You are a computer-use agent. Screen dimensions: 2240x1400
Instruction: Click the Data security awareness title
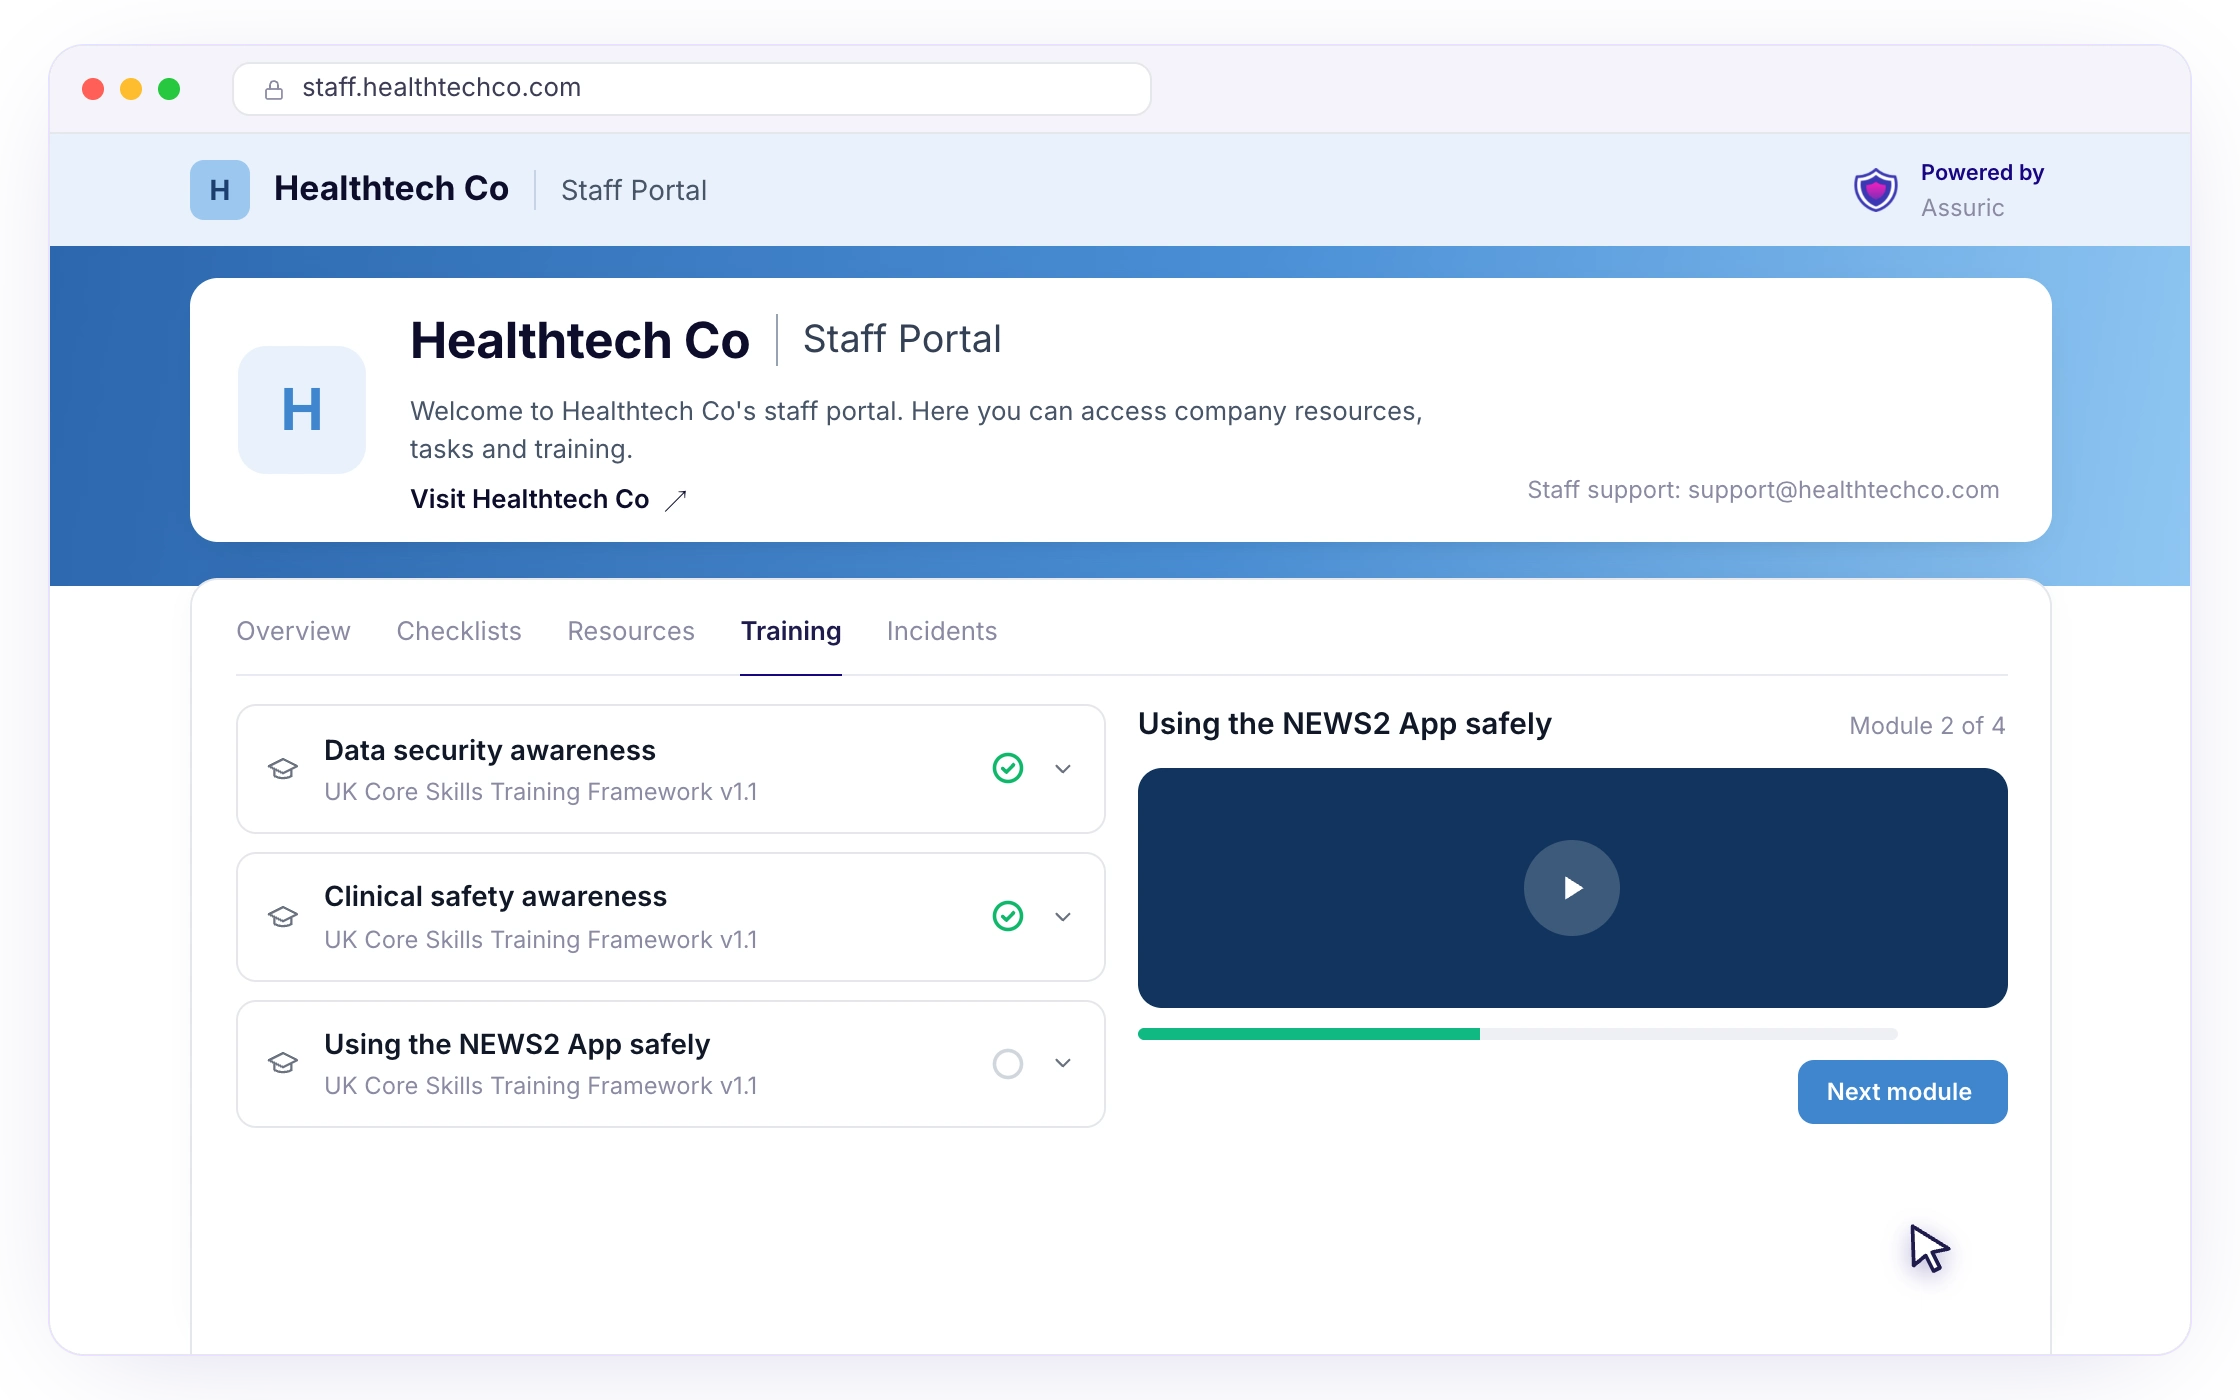(x=490, y=750)
